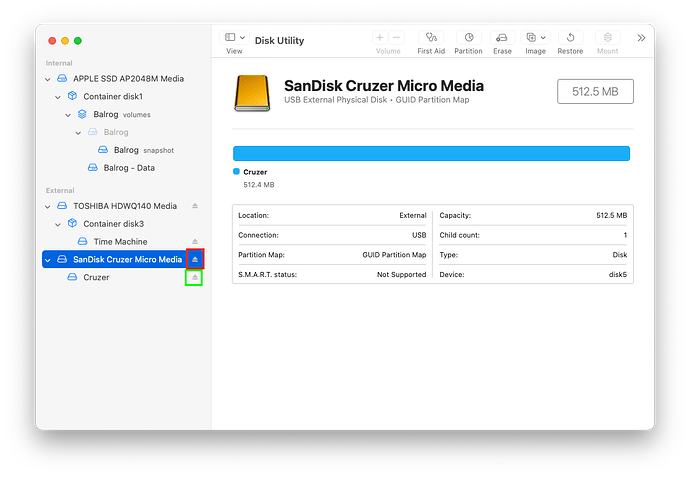Select the Cruzer volume in sidebar
The height and width of the screenshot is (477, 690).
(x=123, y=277)
